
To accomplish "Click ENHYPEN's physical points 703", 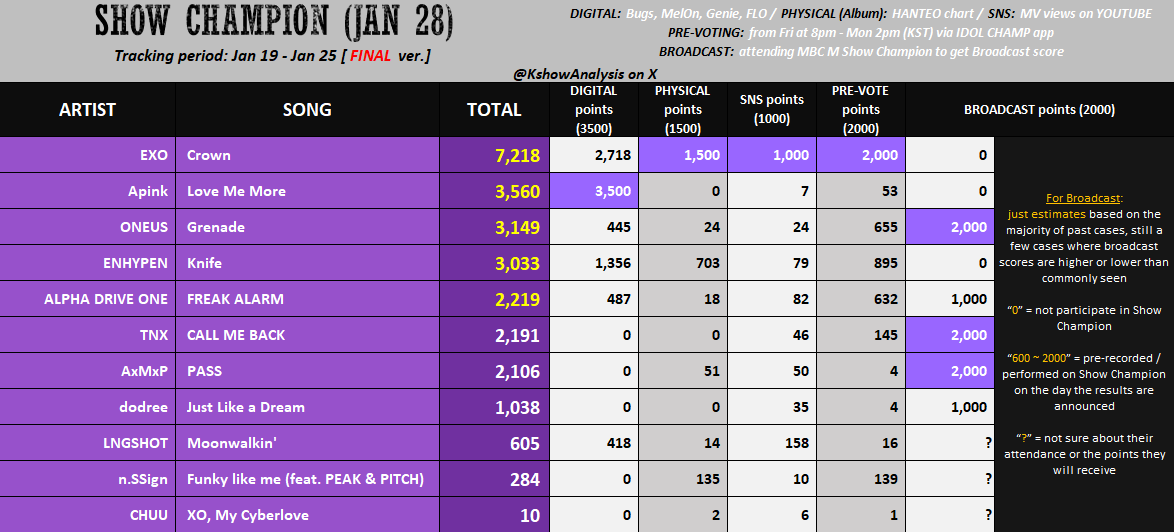I will [x=683, y=263].
